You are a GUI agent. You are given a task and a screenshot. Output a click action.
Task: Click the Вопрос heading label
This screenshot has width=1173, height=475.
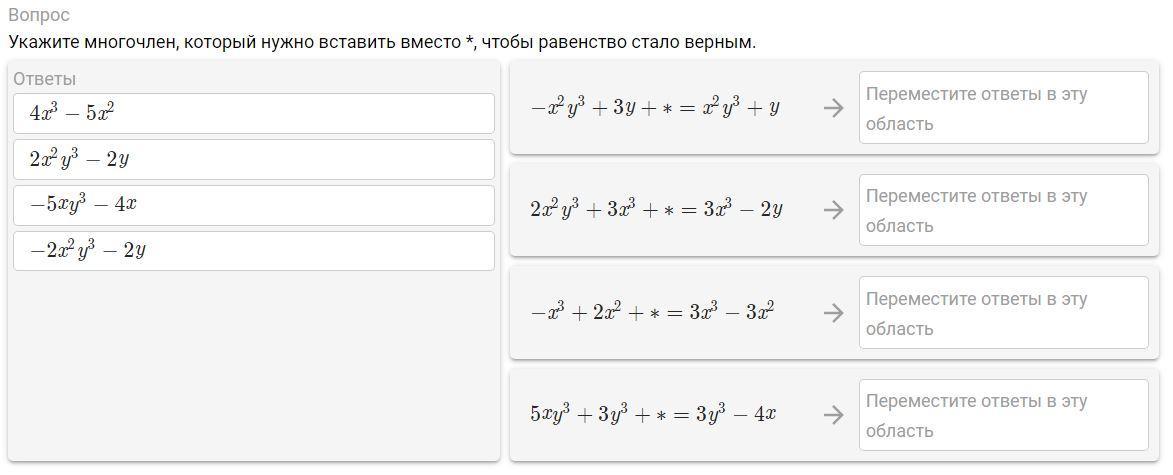tap(39, 15)
